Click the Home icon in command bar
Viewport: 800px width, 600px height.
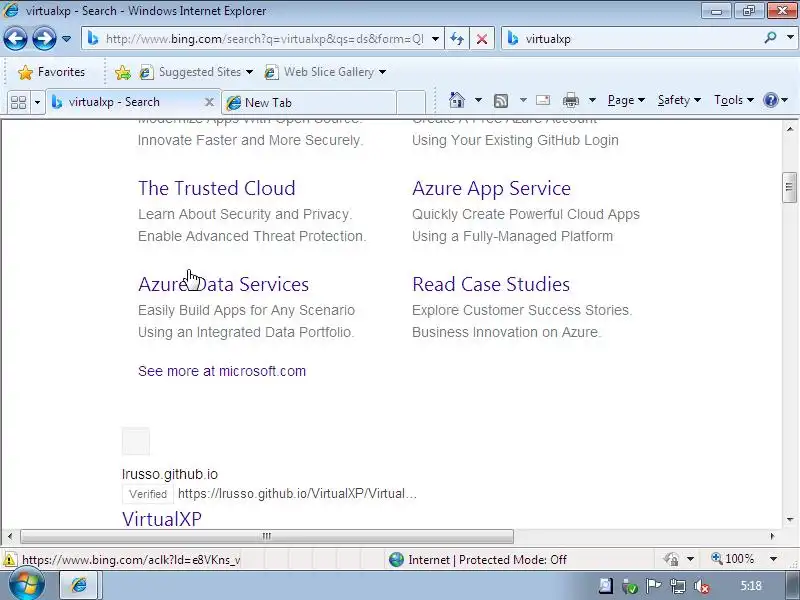tap(457, 100)
